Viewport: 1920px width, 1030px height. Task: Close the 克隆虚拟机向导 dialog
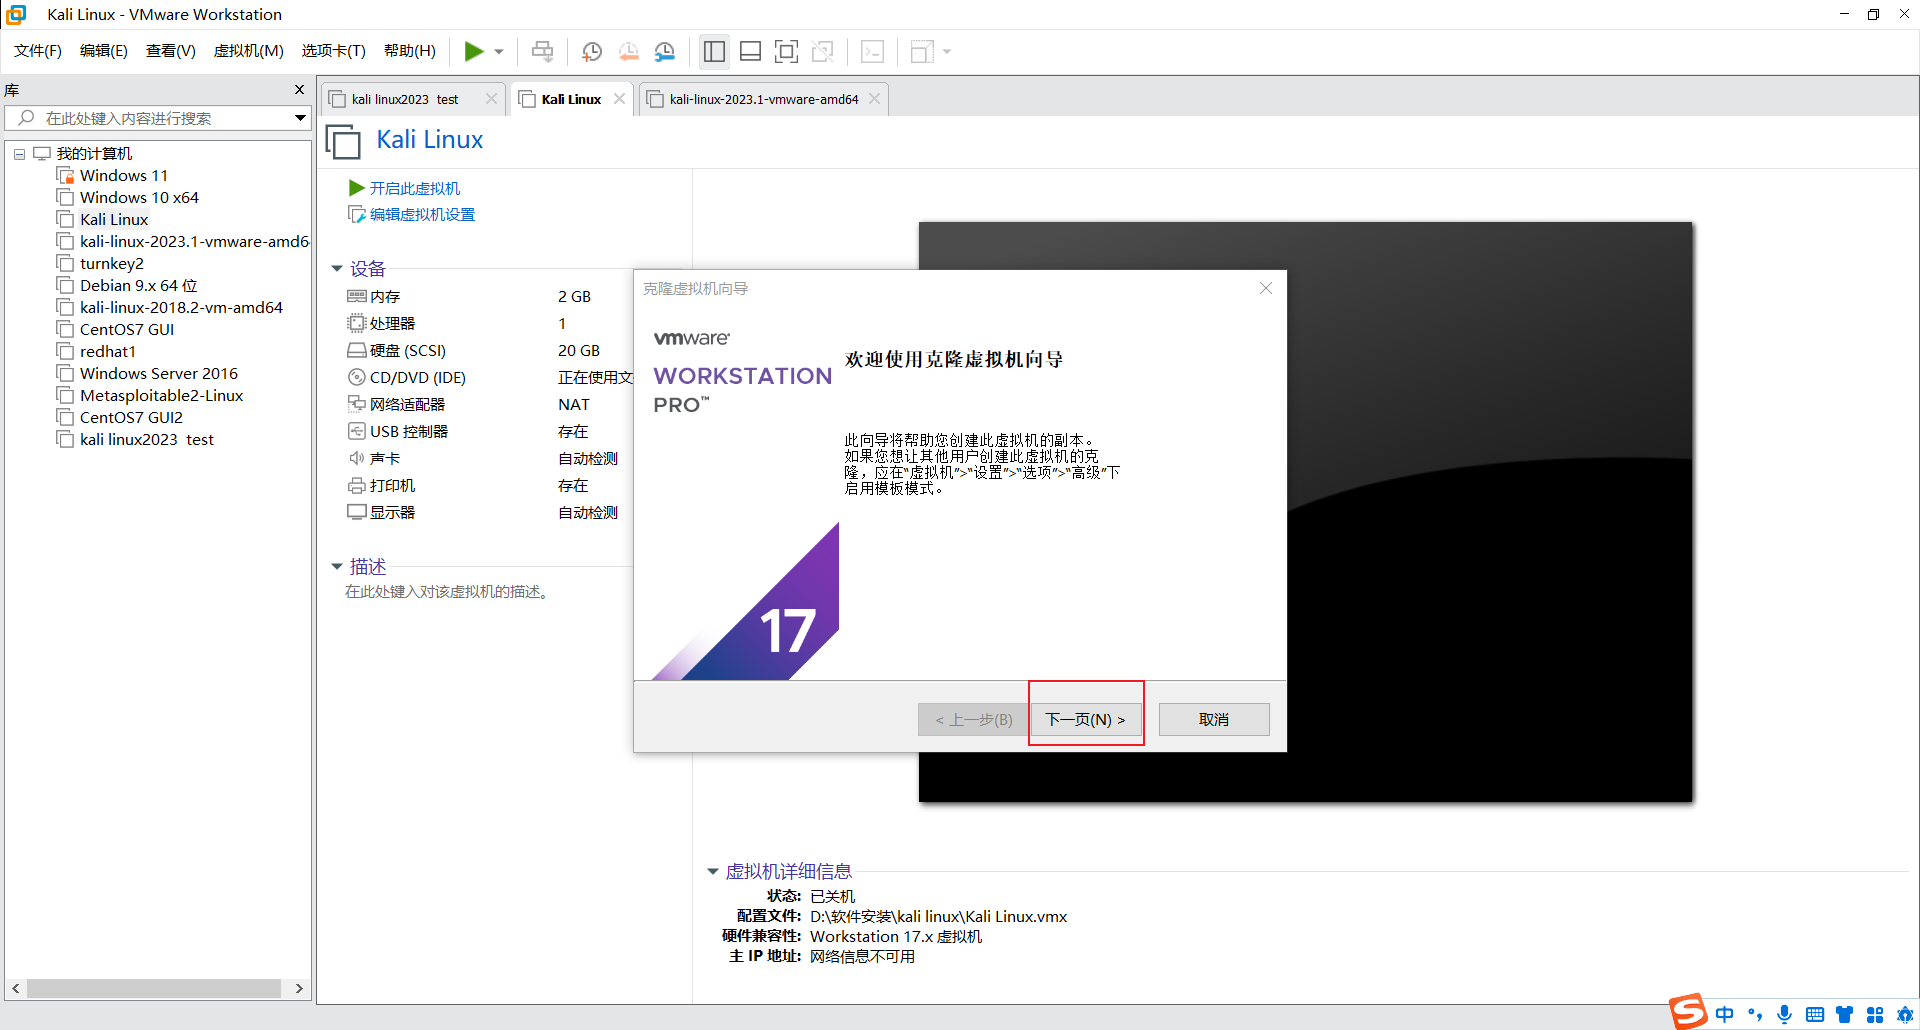(x=1266, y=288)
